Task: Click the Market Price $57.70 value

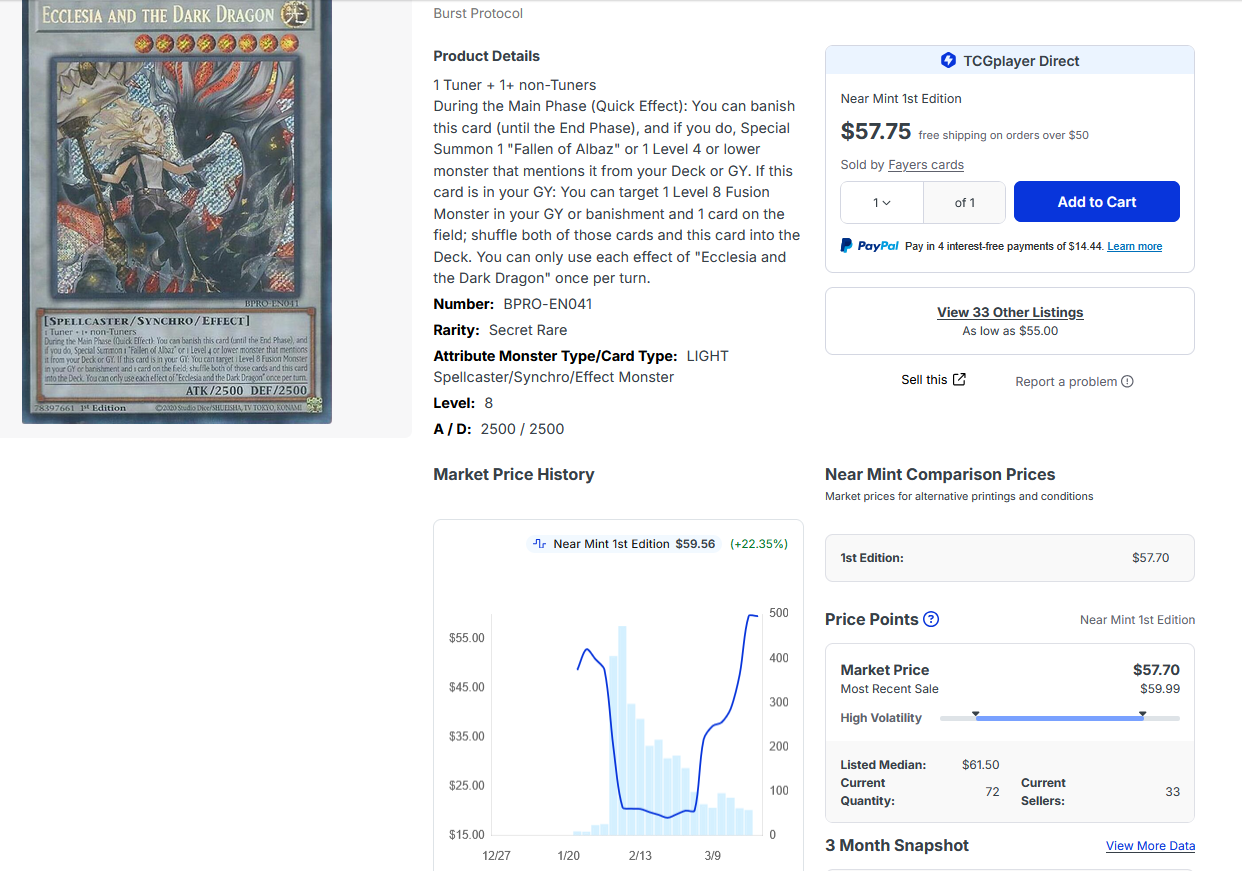Action: point(1156,670)
